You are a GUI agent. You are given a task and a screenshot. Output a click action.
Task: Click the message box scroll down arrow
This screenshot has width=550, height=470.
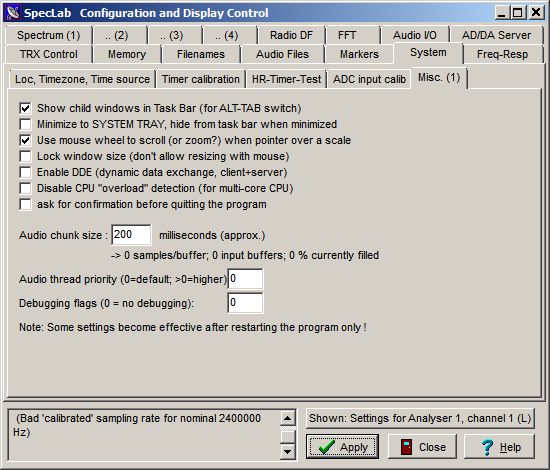[x=288, y=451]
